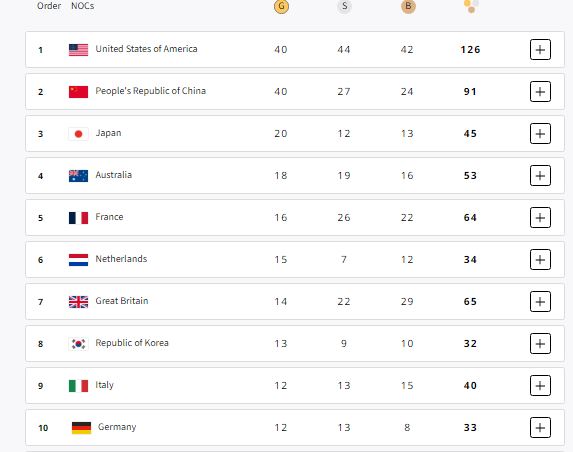Viewport: 573px width, 452px height.
Task: Click the total medals column icon
Action: point(471,6)
